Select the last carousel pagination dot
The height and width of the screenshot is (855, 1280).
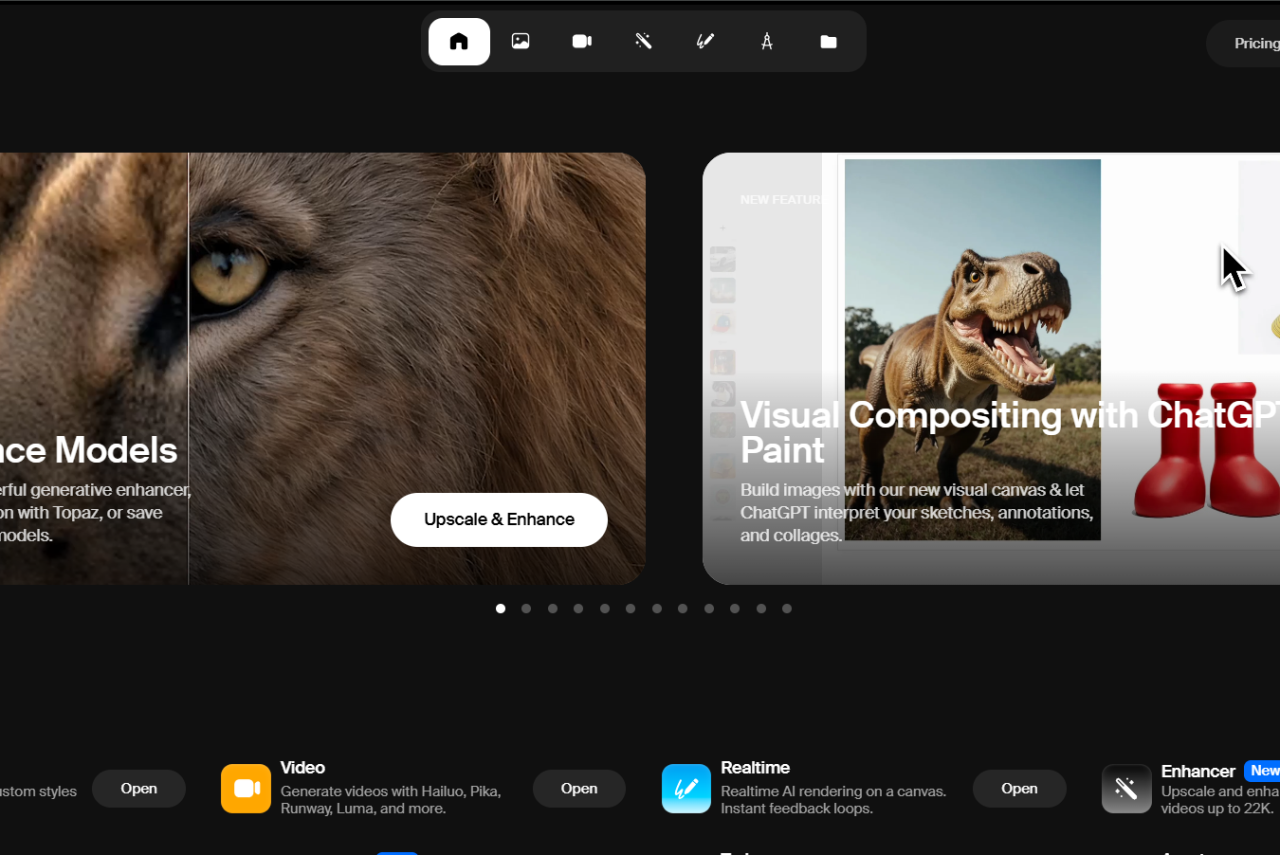click(x=787, y=608)
